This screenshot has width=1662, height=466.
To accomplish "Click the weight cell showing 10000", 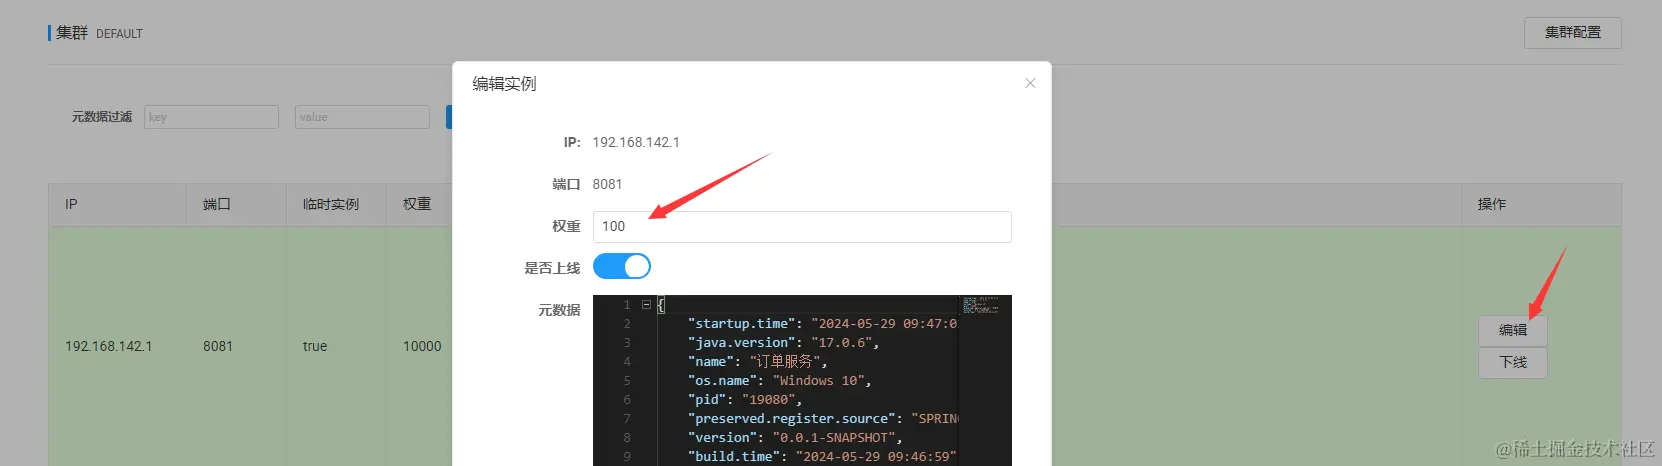I will [x=422, y=346].
